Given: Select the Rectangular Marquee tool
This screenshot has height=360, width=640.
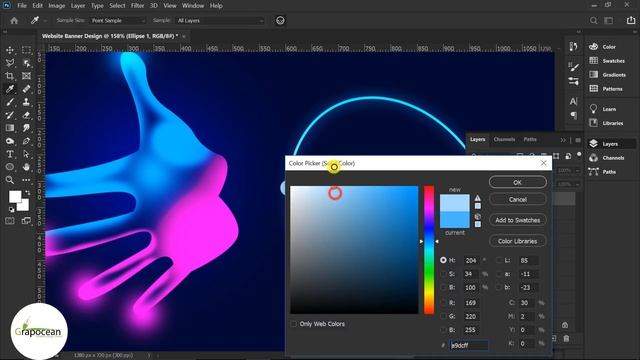Looking at the screenshot, I should [x=26, y=50].
